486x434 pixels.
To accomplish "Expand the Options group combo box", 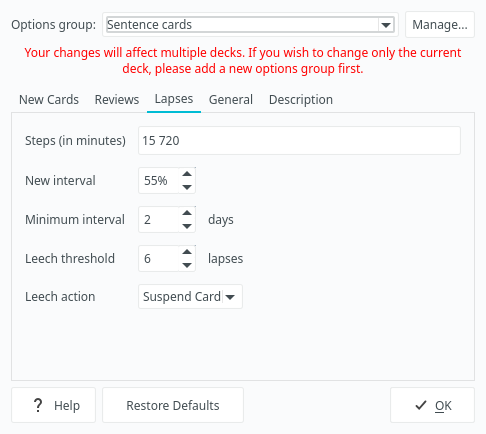I will [250, 25].
